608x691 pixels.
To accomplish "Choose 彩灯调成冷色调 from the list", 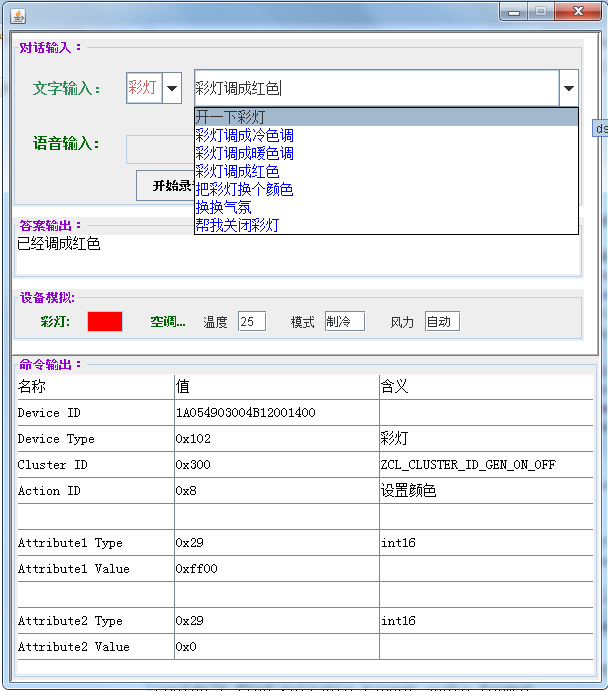I will pyautogui.click(x=386, y=135).
